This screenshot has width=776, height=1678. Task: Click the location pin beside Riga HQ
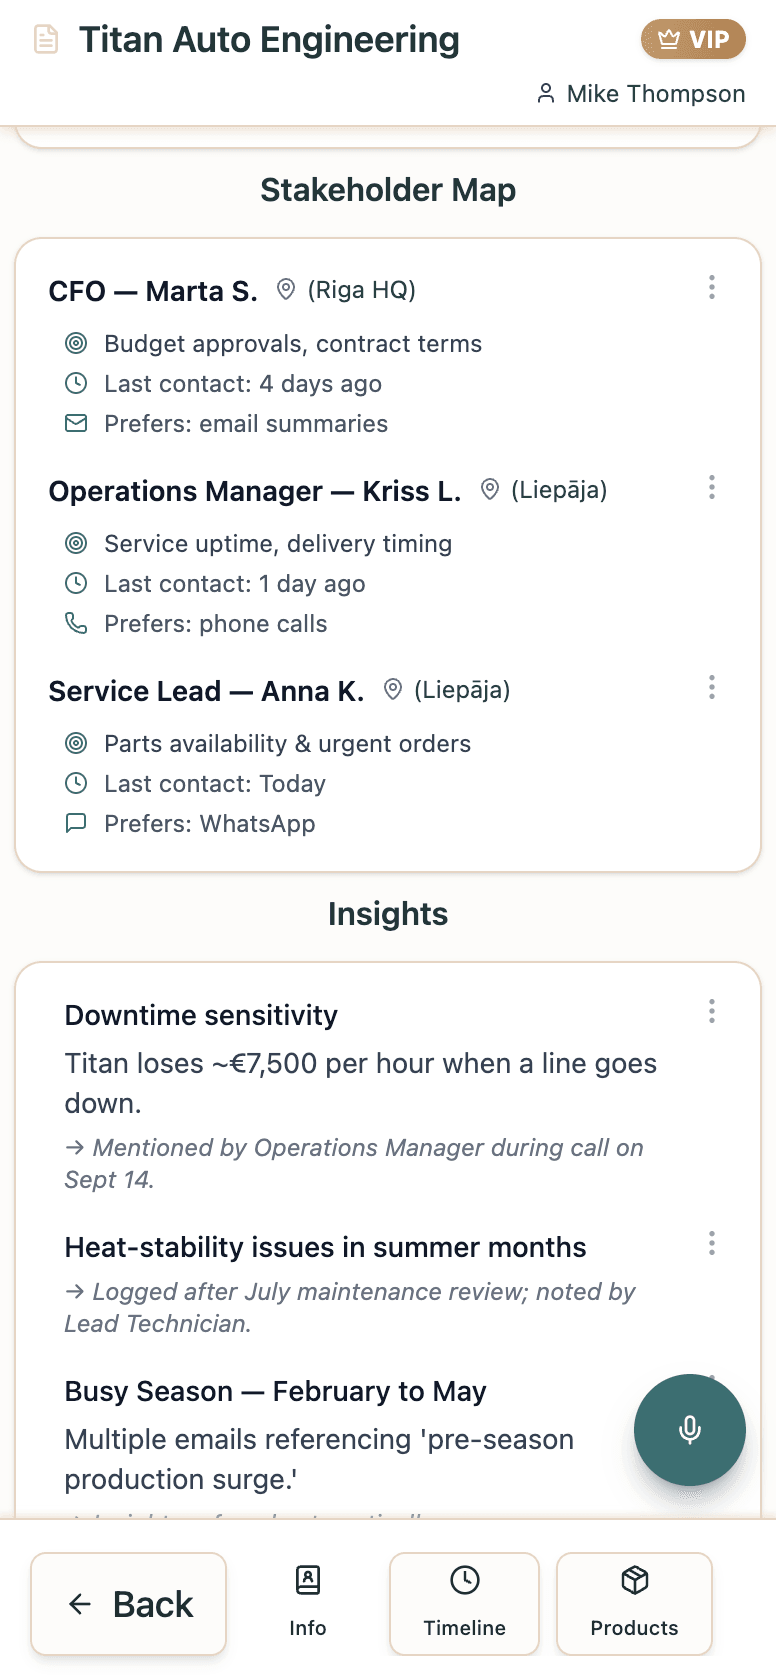[x=285, y=290]
